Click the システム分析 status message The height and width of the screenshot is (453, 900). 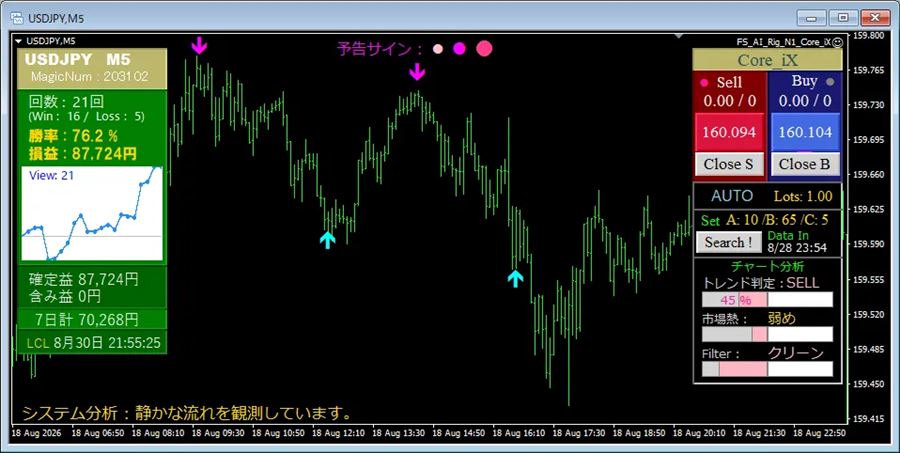point(187,413)
